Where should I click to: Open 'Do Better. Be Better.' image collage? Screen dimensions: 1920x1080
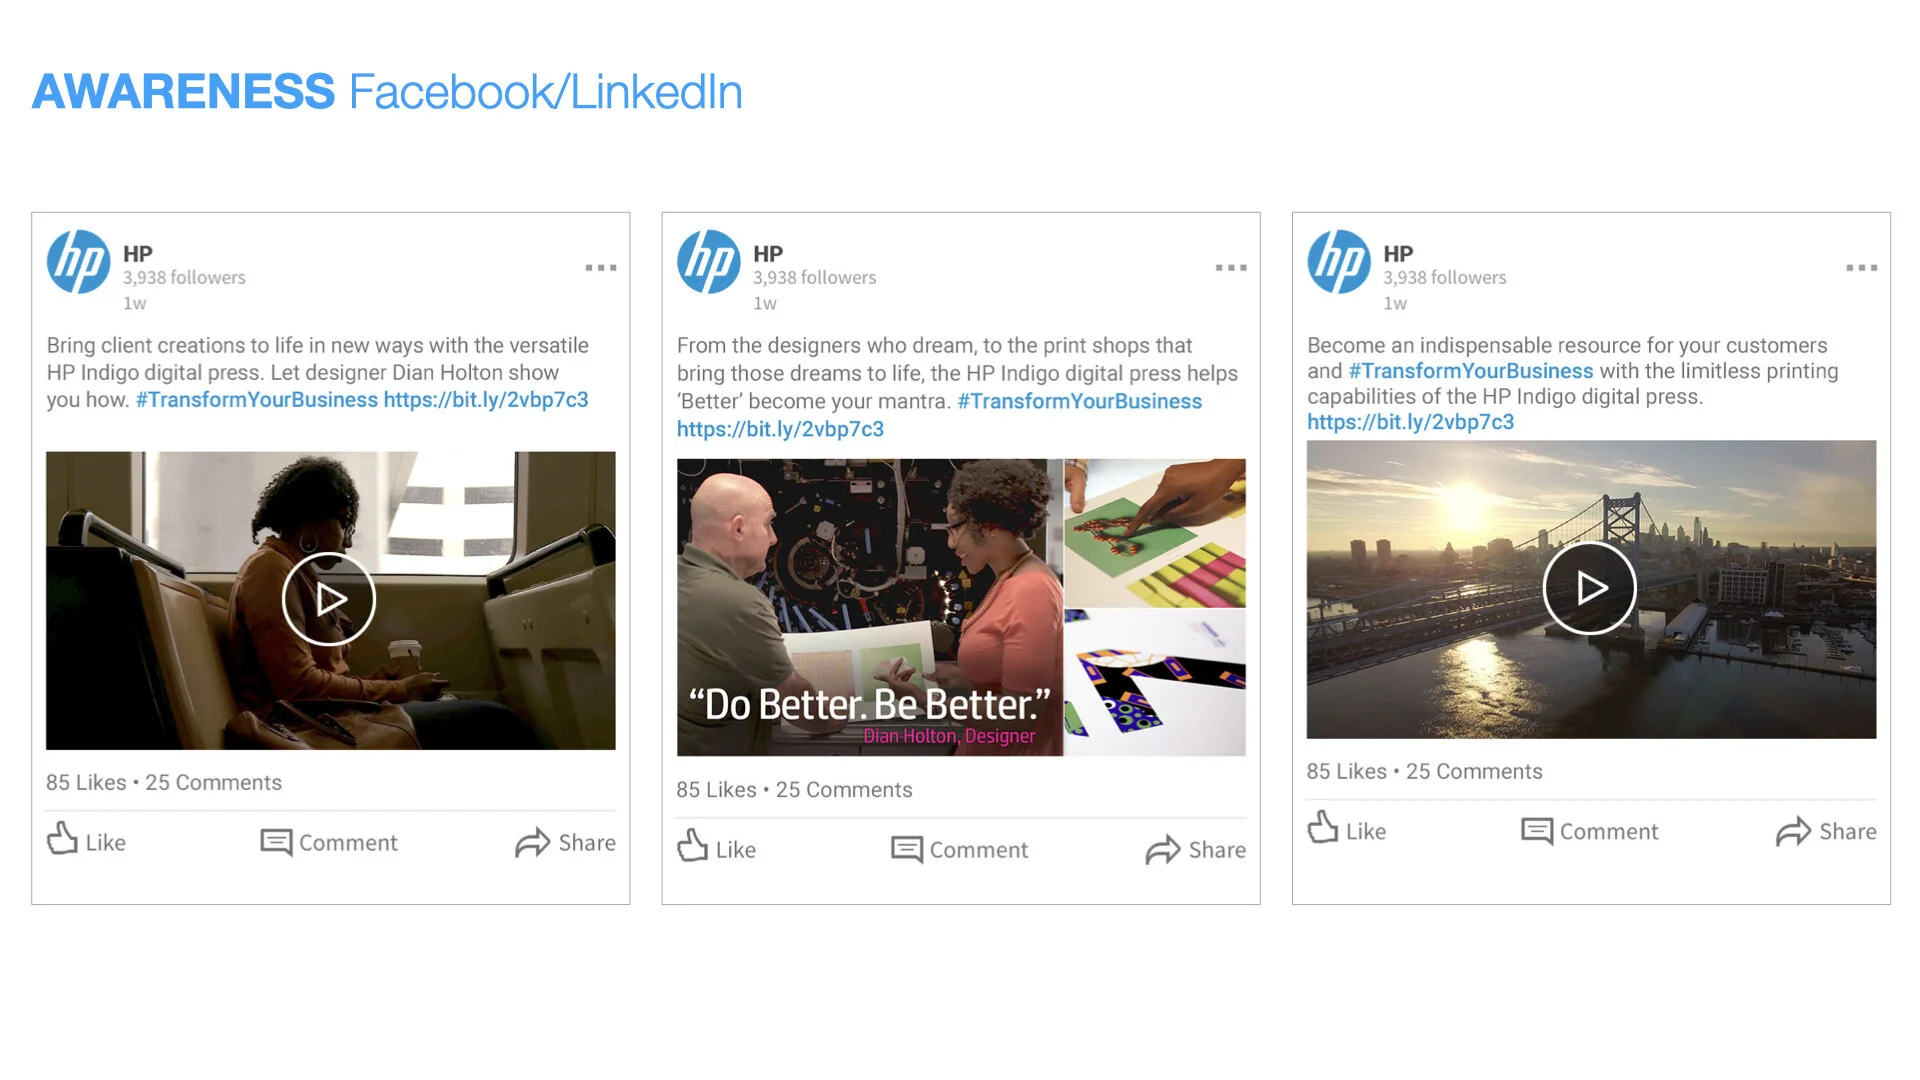point(960,607)
